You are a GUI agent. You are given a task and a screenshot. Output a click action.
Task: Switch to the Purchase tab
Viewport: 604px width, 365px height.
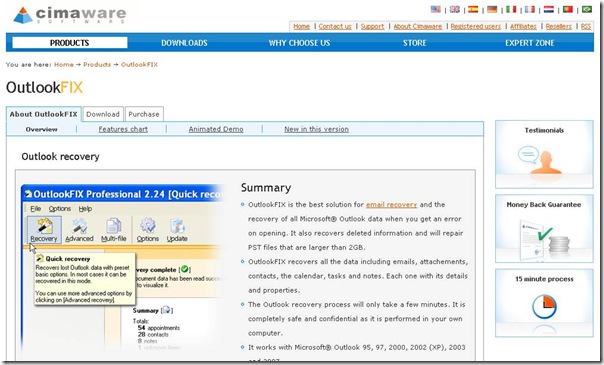[x=144, y=114]
